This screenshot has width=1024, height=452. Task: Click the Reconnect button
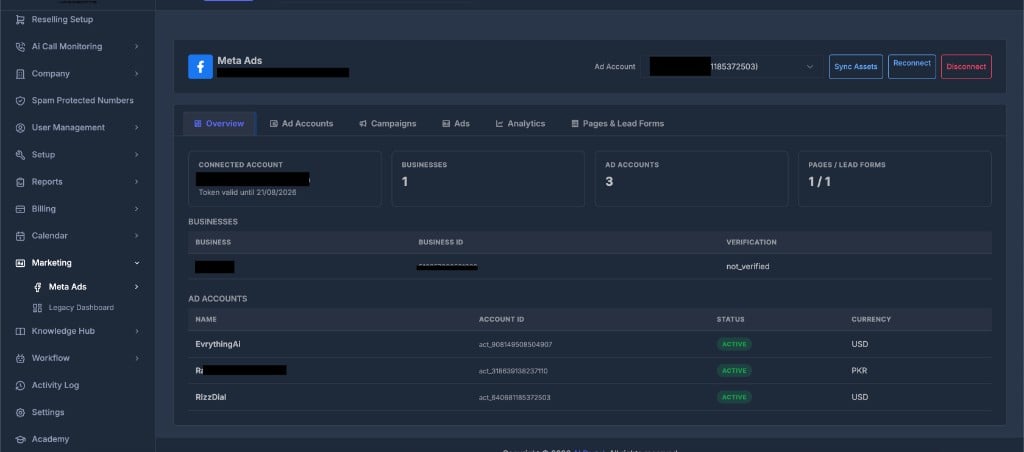pyautogui.click(x=912, y=67)
